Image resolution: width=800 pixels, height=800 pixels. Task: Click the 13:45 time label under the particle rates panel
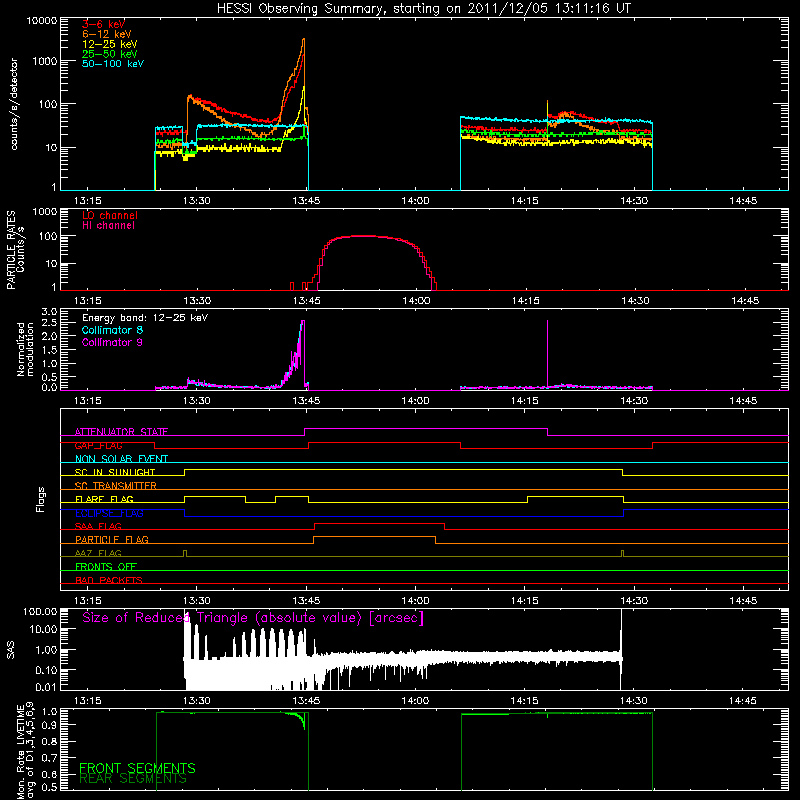(x=307, y=301)
